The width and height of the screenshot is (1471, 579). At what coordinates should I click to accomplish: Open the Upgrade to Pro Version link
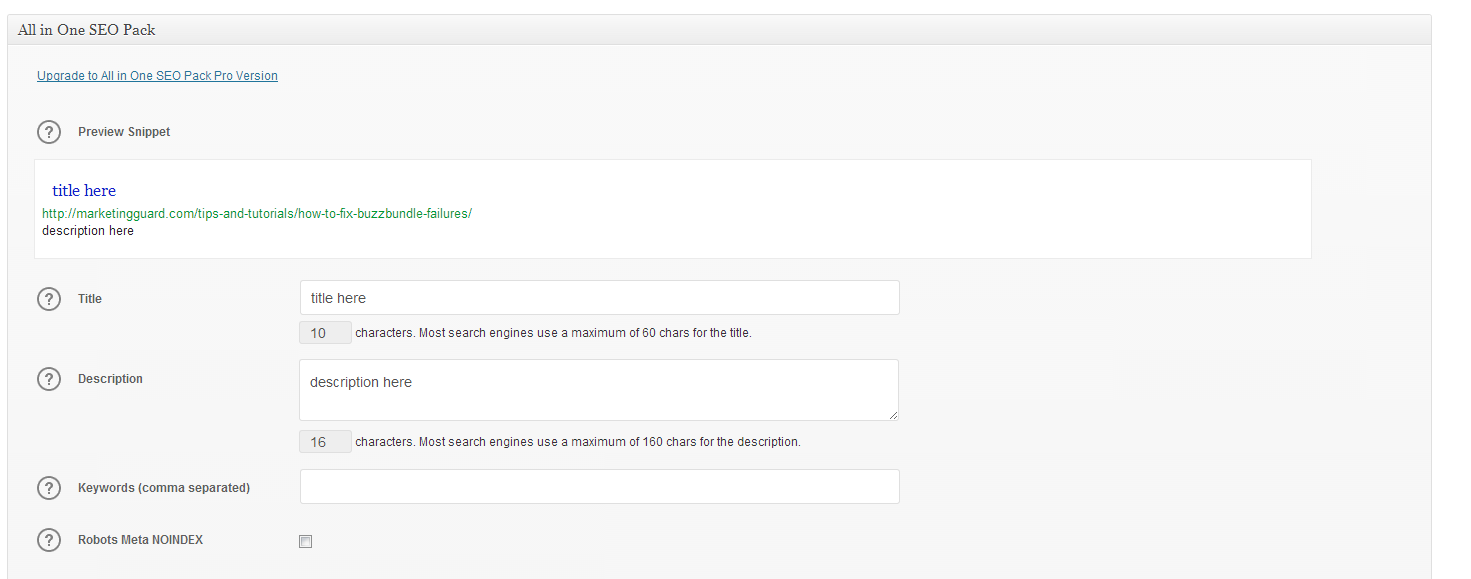157,76
